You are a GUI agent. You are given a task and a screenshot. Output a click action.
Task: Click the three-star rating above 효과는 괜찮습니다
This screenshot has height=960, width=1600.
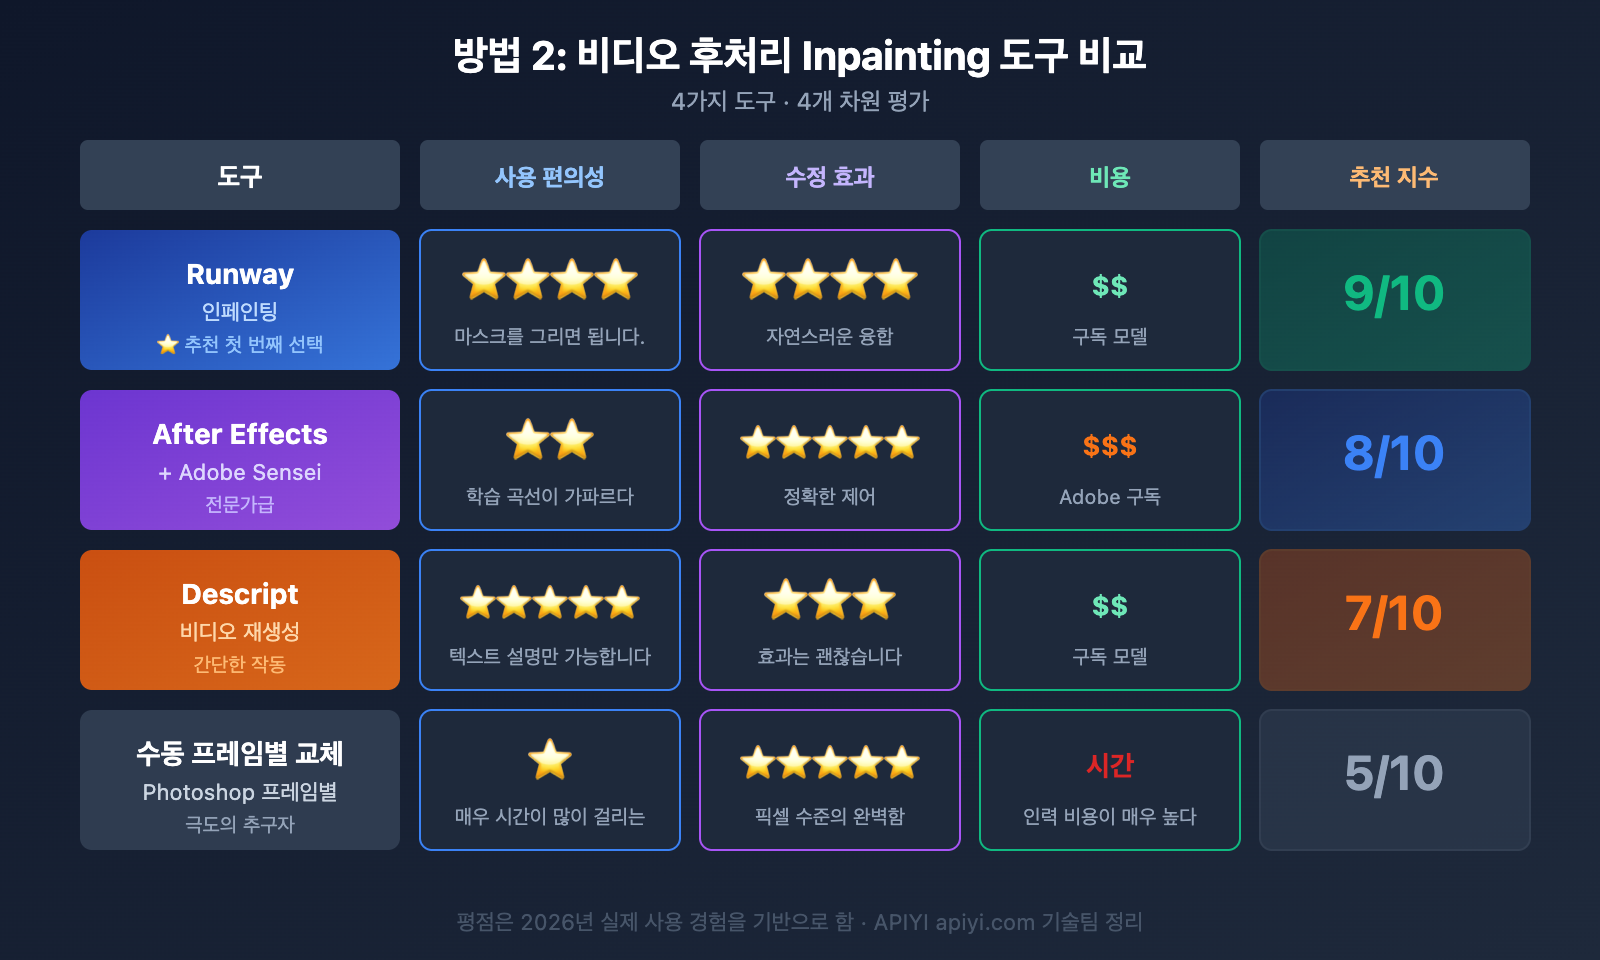click(x=830, y=600)
